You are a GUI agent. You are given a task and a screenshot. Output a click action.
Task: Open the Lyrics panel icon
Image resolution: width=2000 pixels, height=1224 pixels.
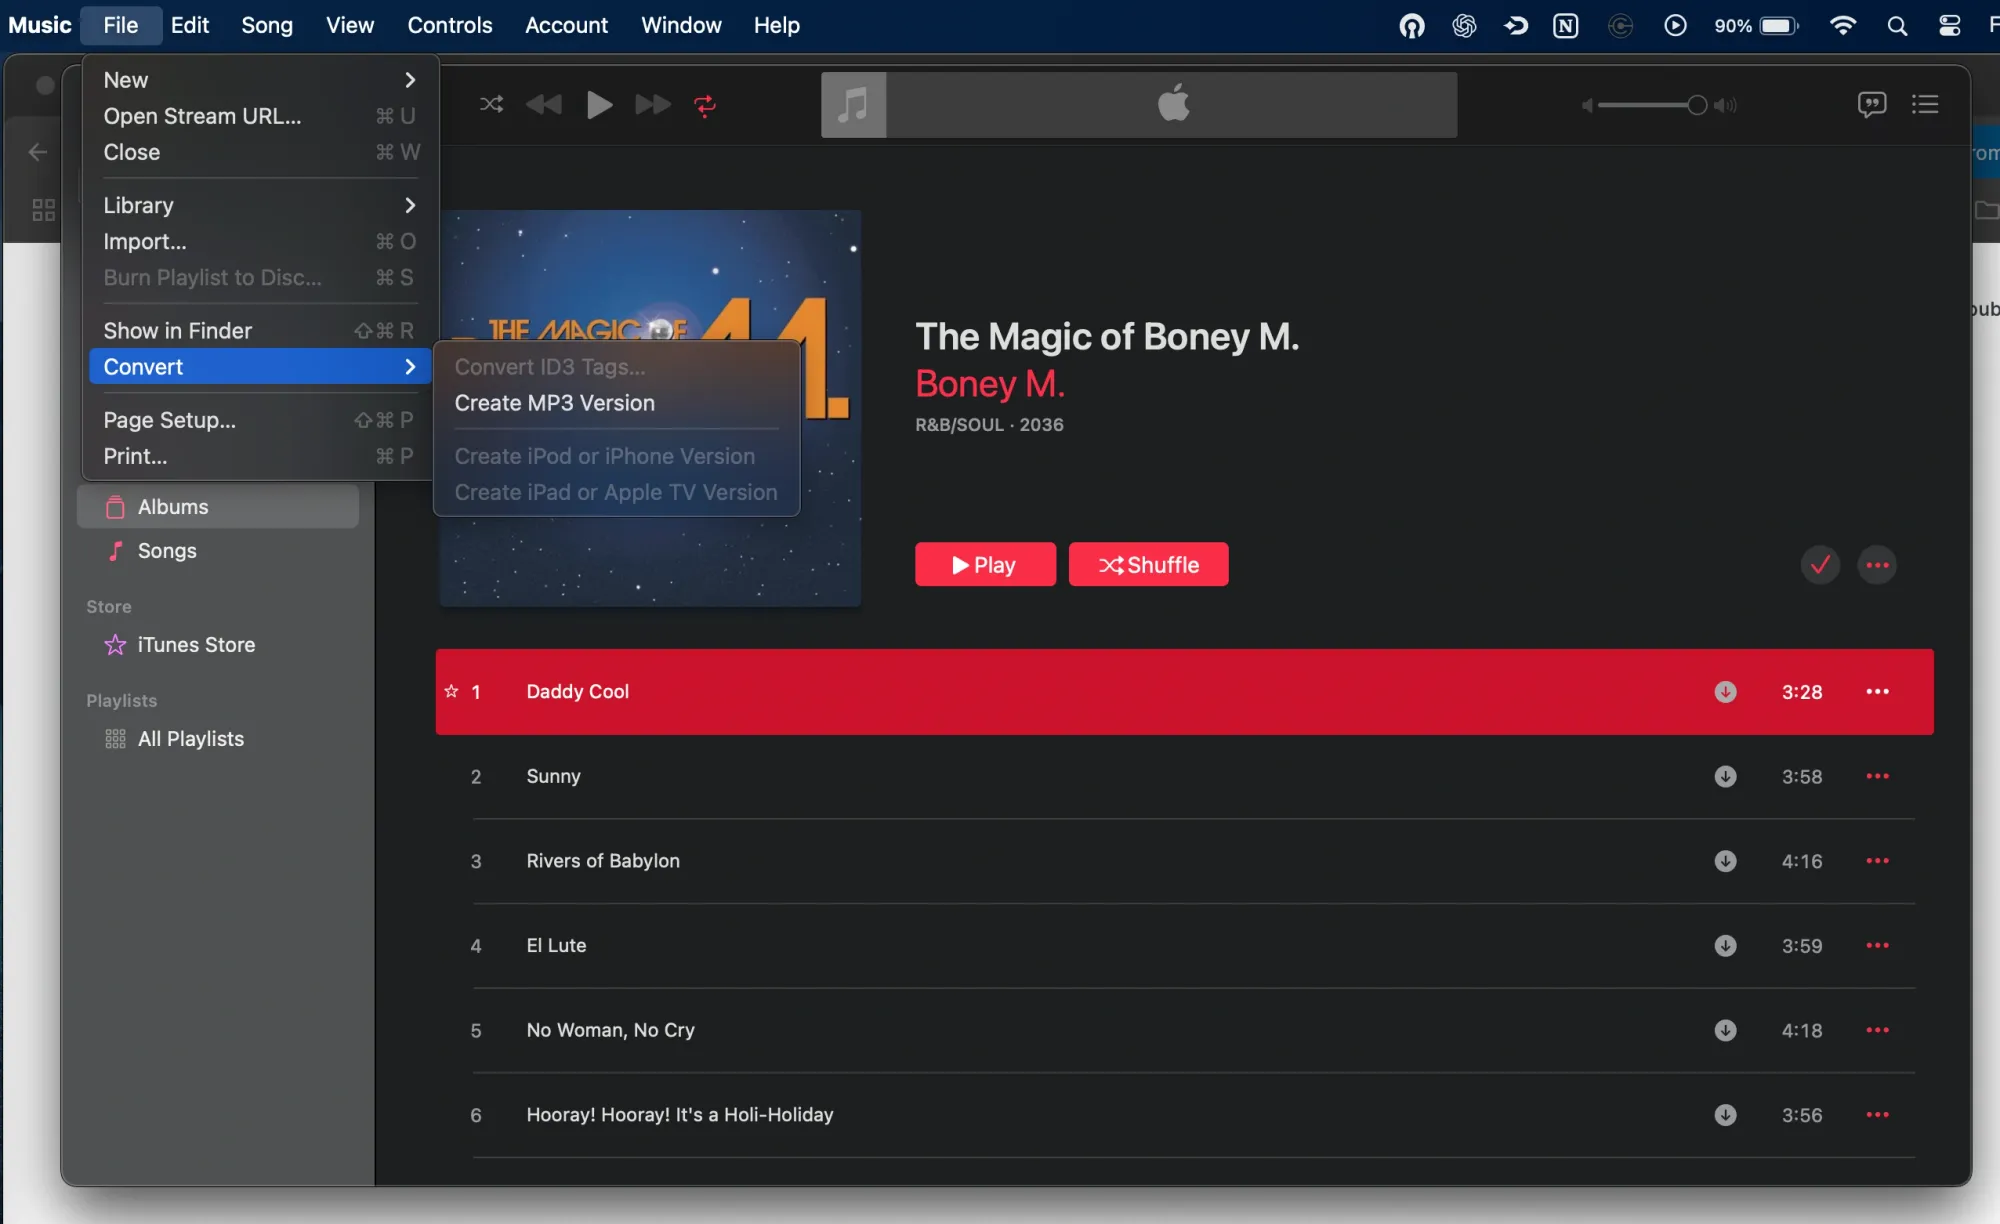click(x=1871, y=104)
